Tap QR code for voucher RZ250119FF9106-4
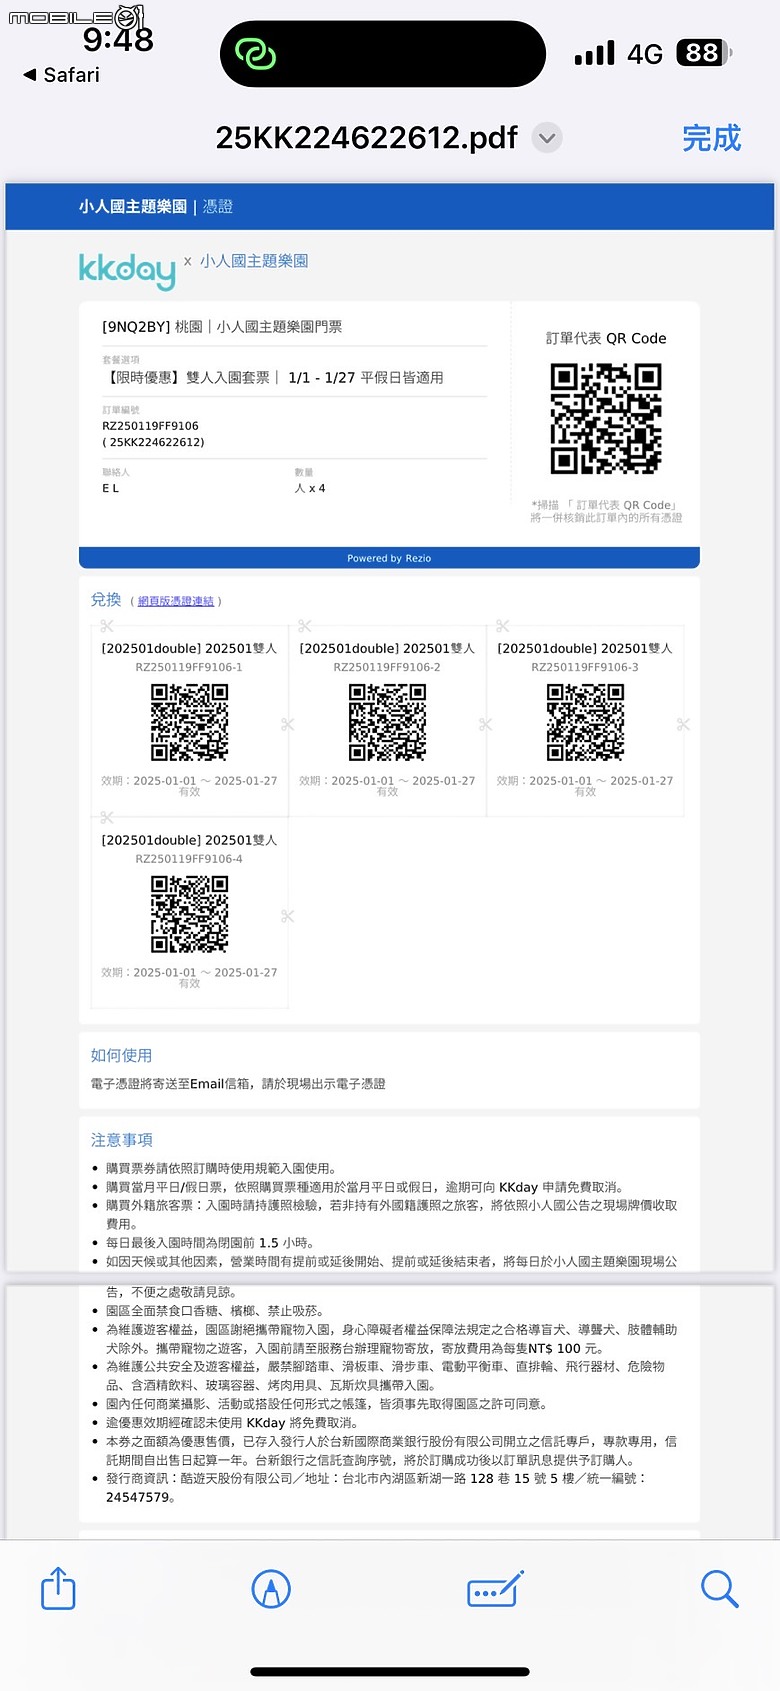 189,914
